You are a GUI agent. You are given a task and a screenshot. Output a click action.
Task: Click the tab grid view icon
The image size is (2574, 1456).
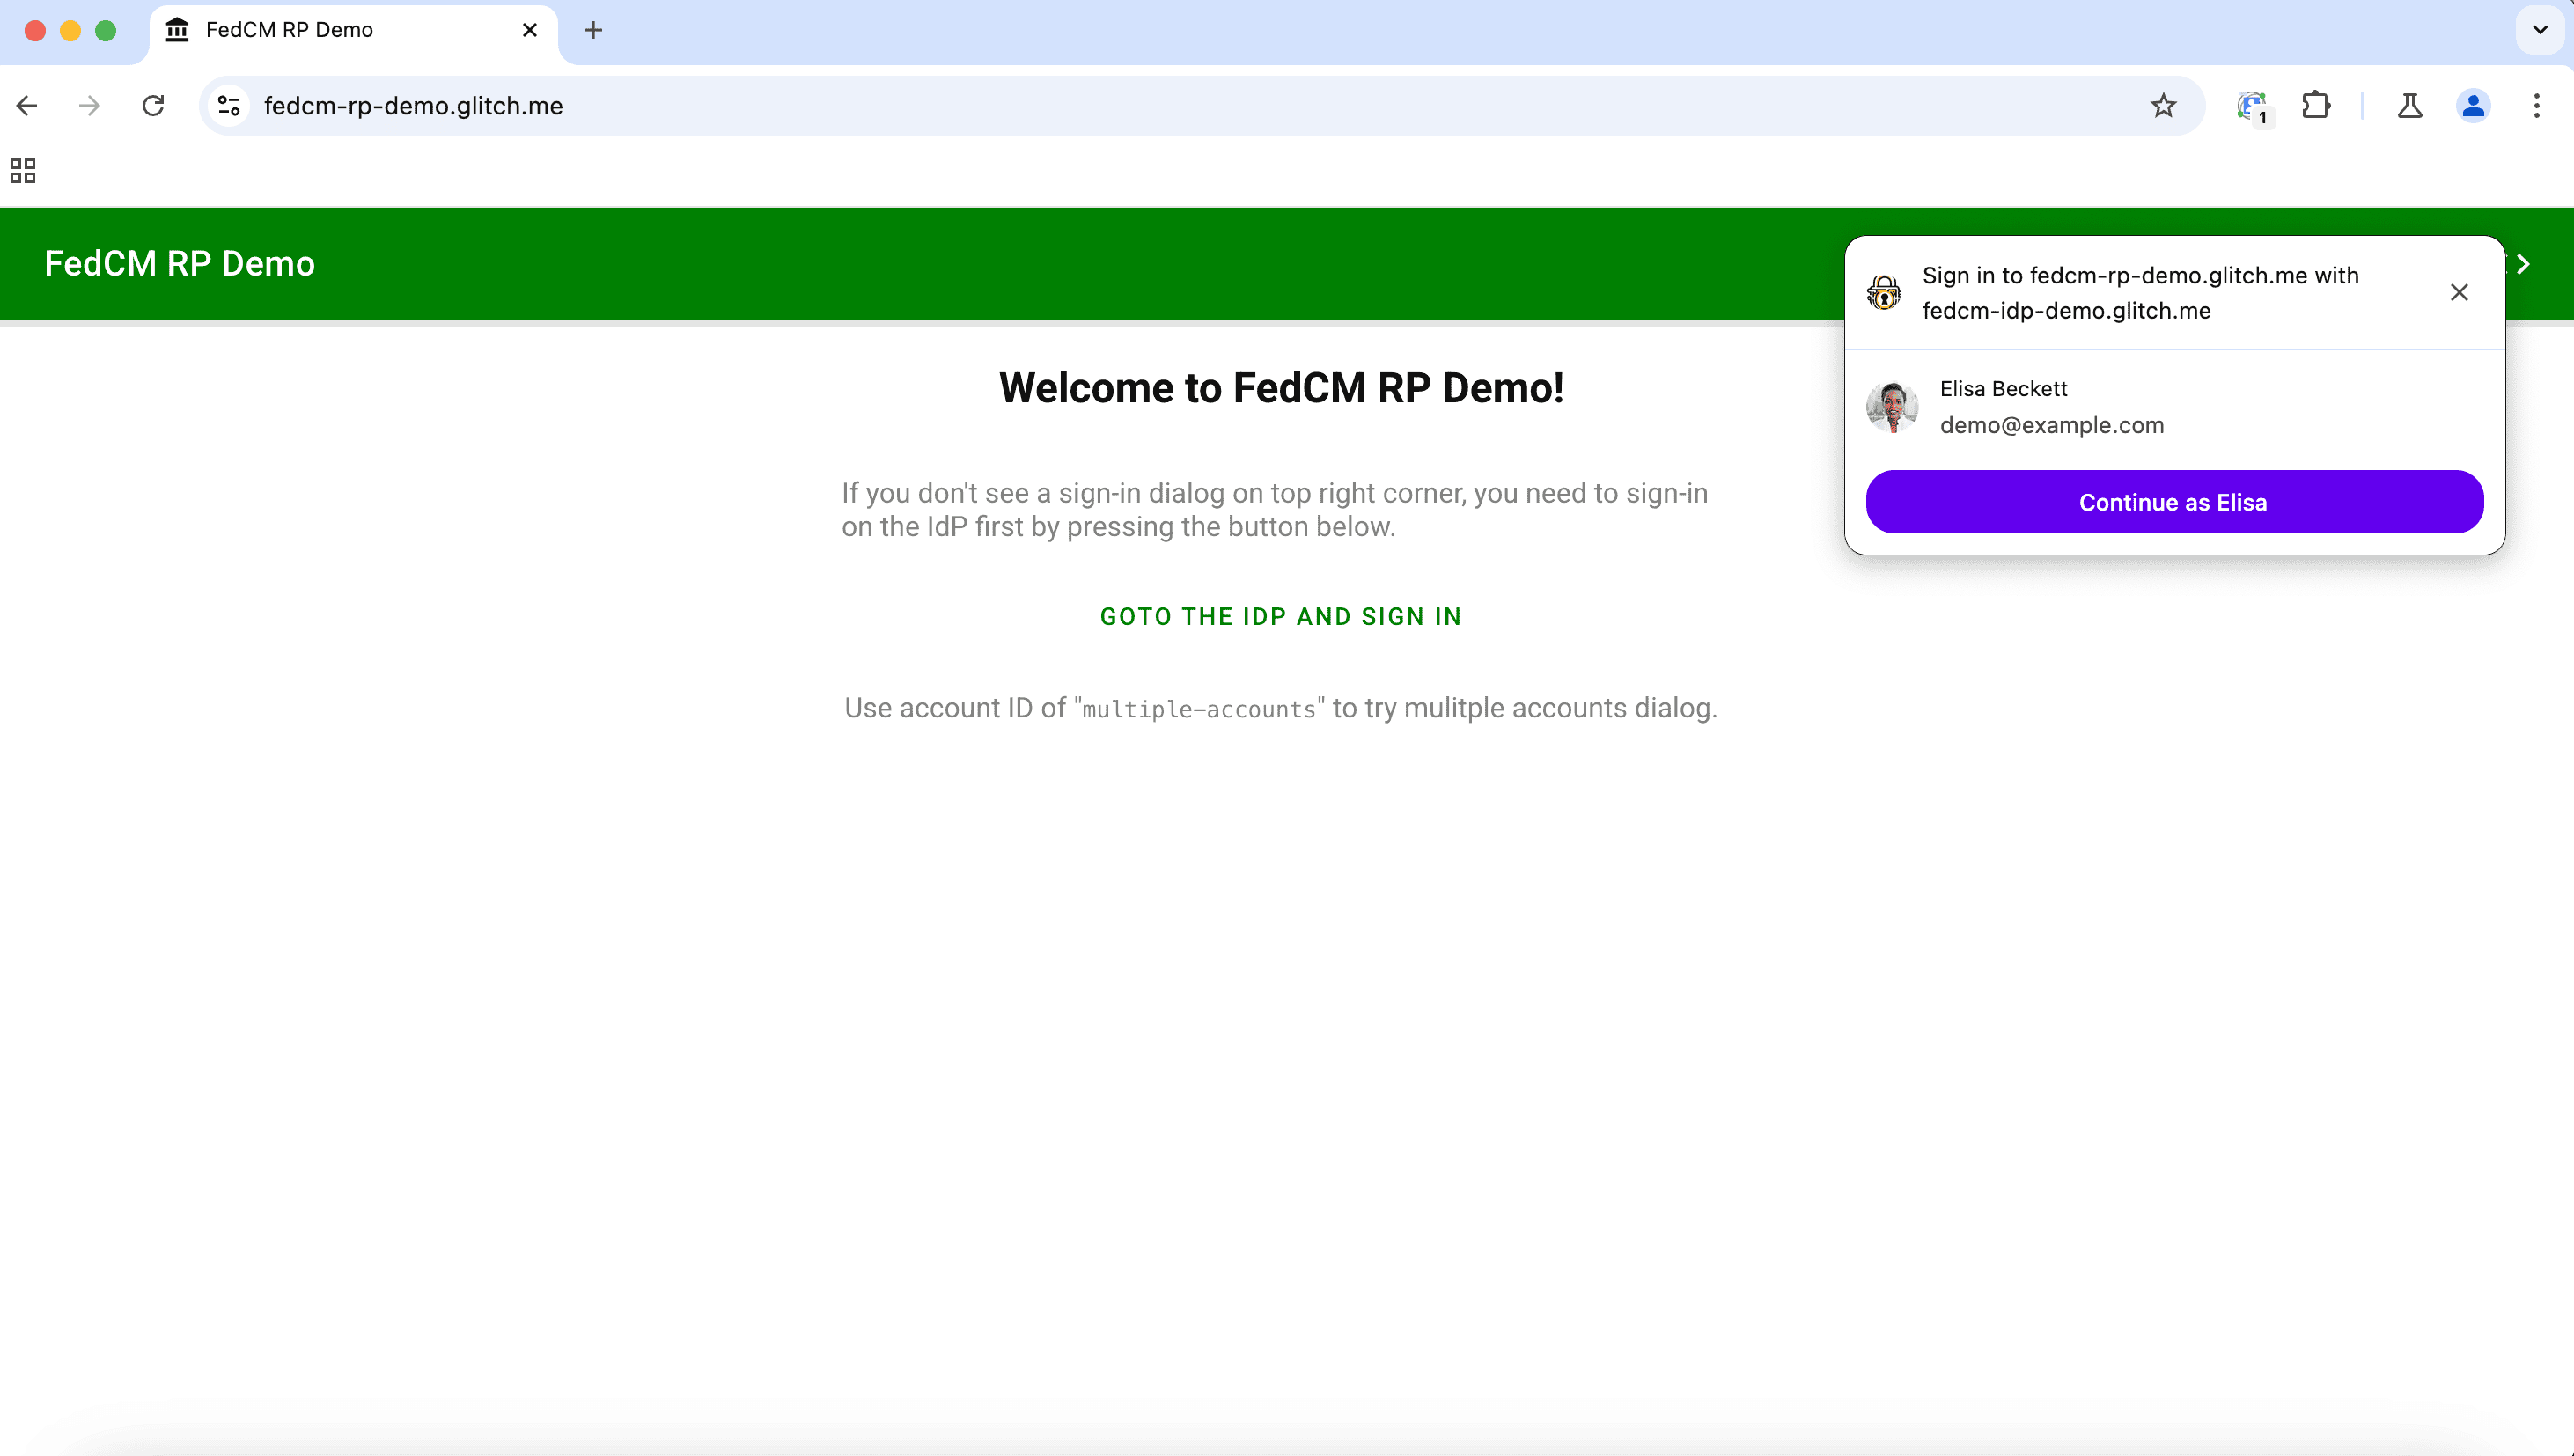23,172
